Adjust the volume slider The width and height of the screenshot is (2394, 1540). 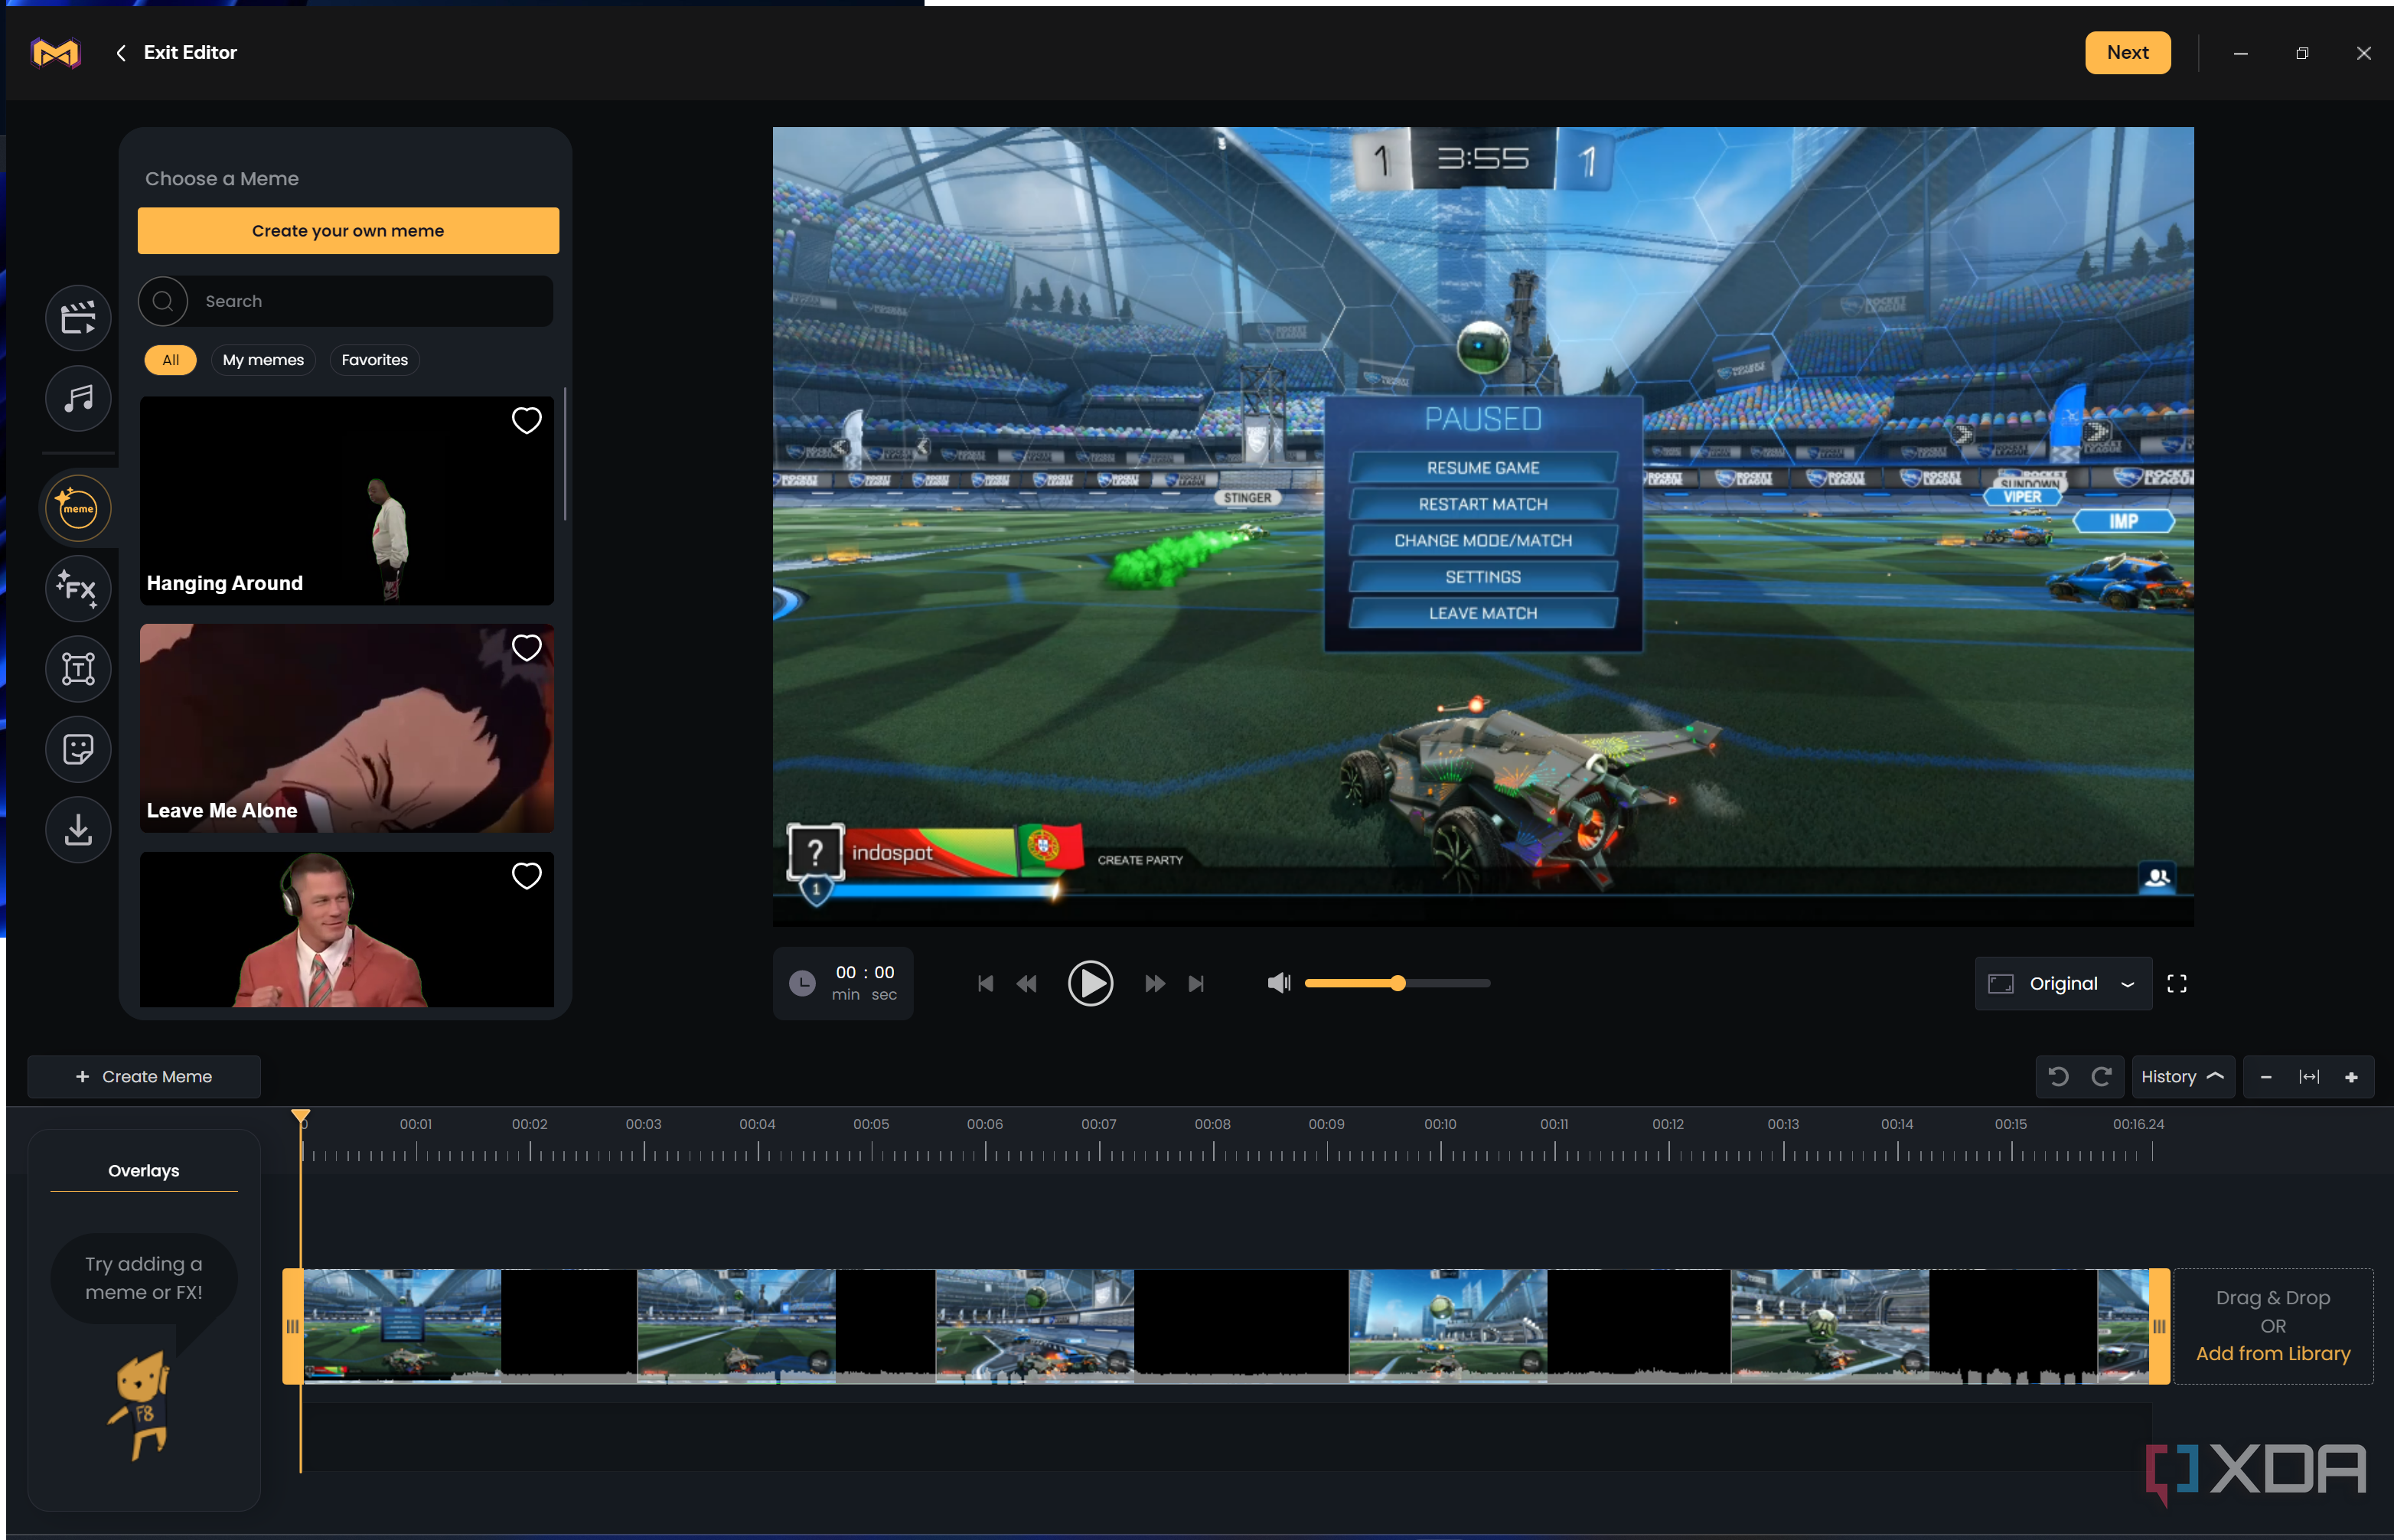pos(1397,984)
